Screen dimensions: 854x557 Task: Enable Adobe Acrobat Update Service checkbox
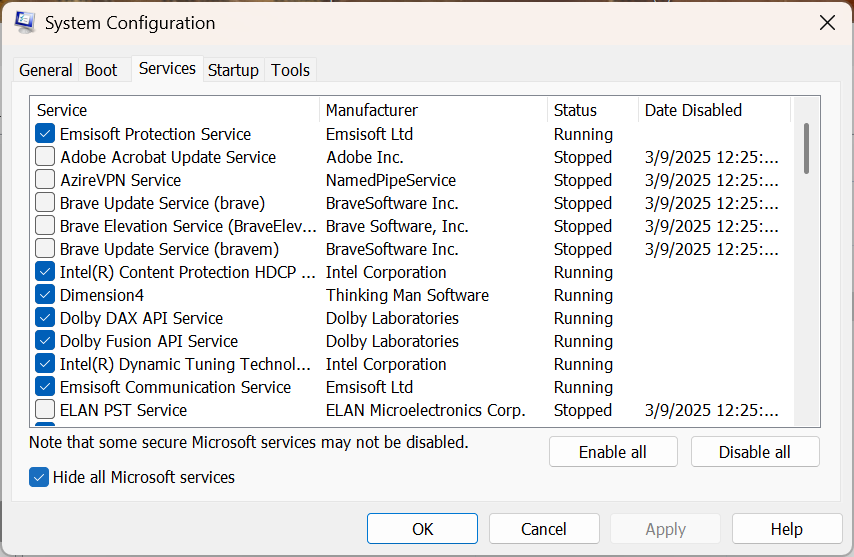(45, 156)
